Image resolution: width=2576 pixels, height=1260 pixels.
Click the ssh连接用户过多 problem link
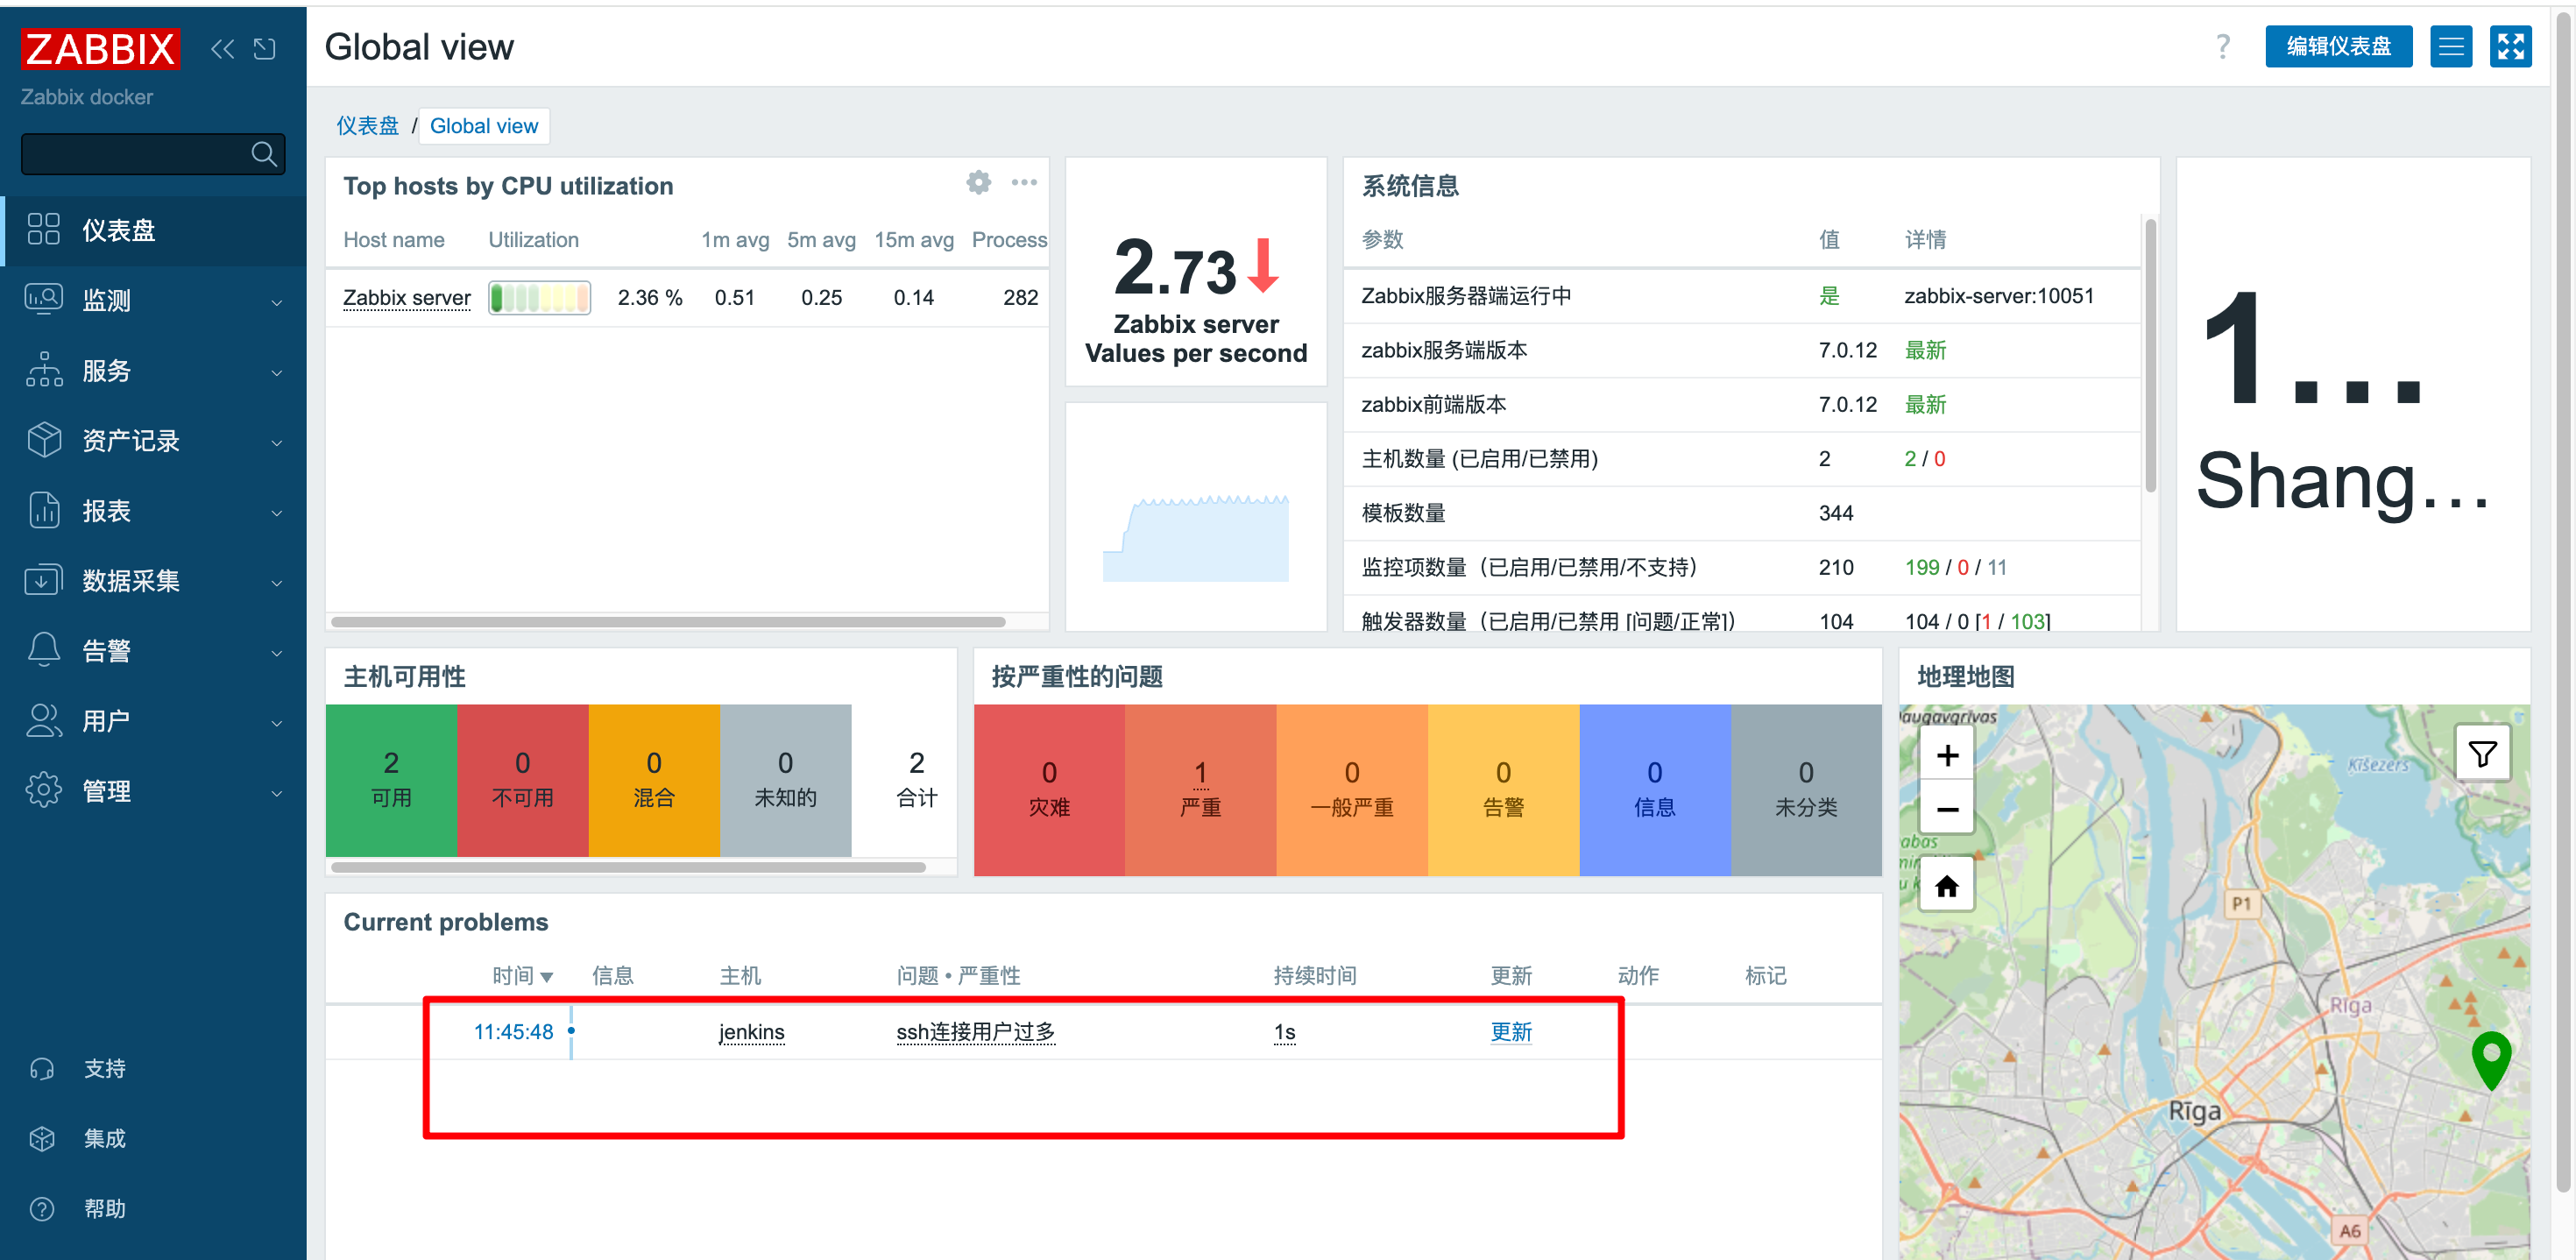(975, 1031)
